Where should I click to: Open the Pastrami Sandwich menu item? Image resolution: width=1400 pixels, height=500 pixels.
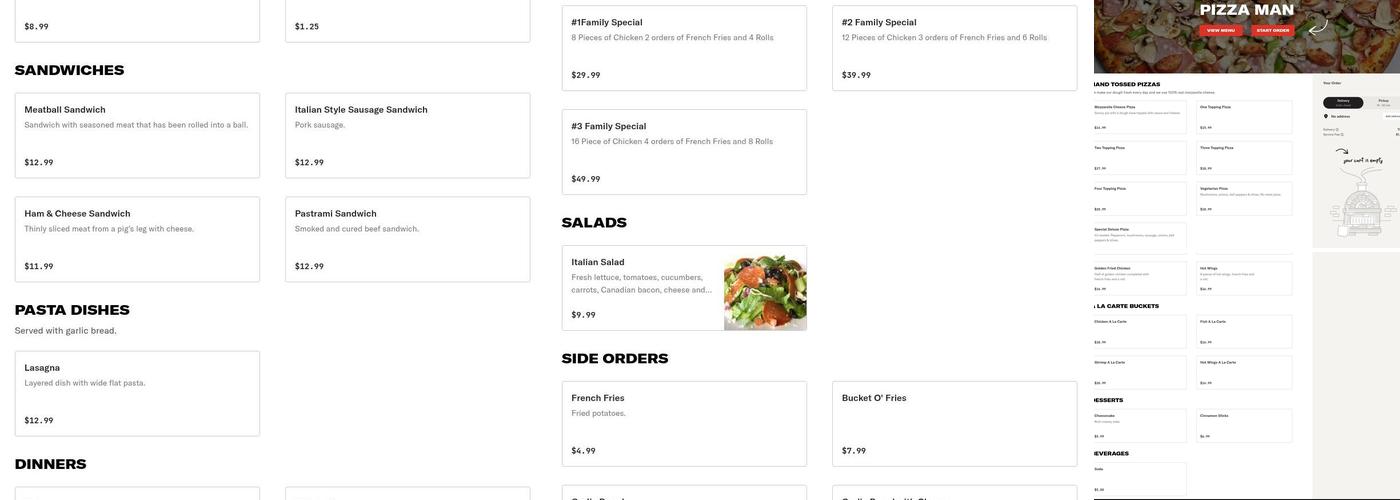(407, 239)
